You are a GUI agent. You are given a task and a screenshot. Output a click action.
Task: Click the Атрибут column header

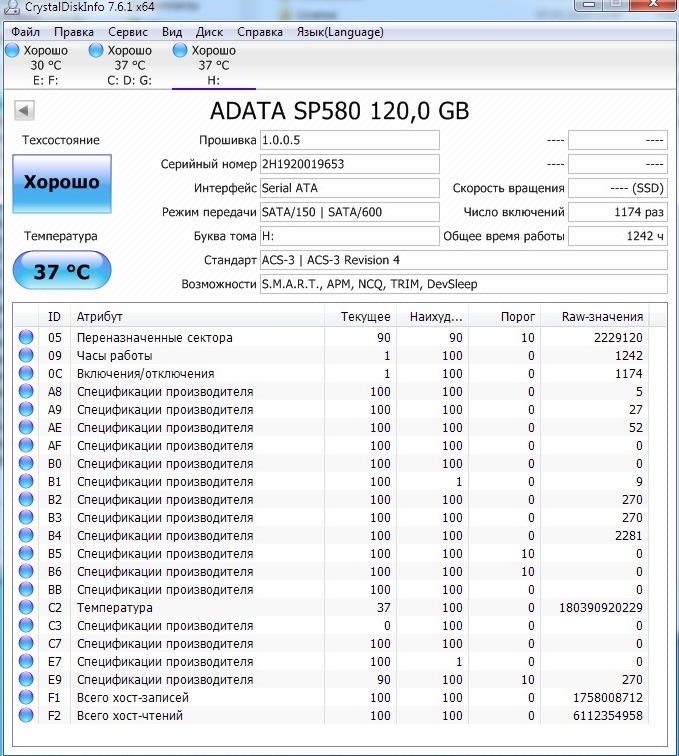pos(197,316)
